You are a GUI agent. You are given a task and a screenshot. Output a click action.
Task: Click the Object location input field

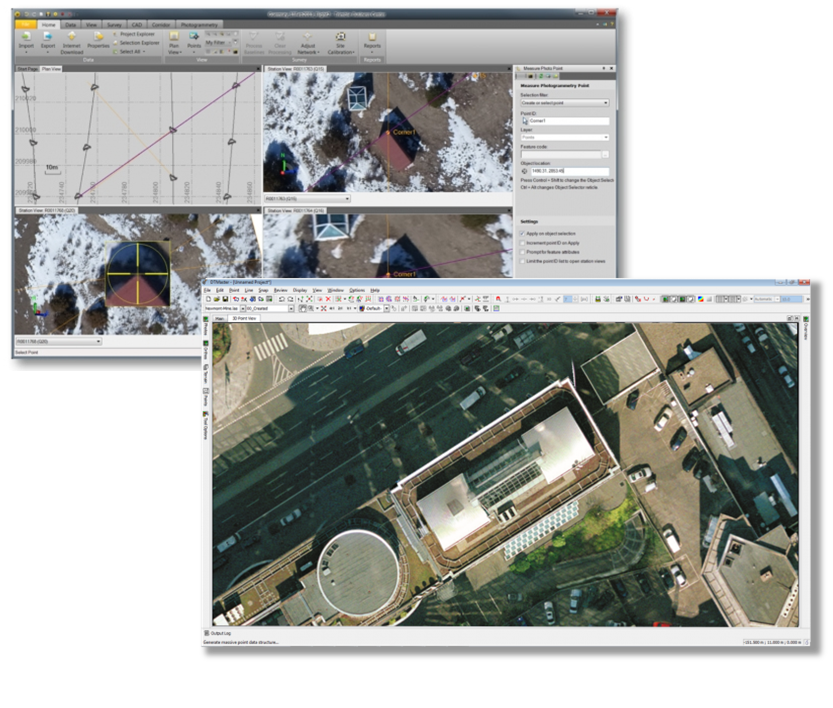coord(570,171)
